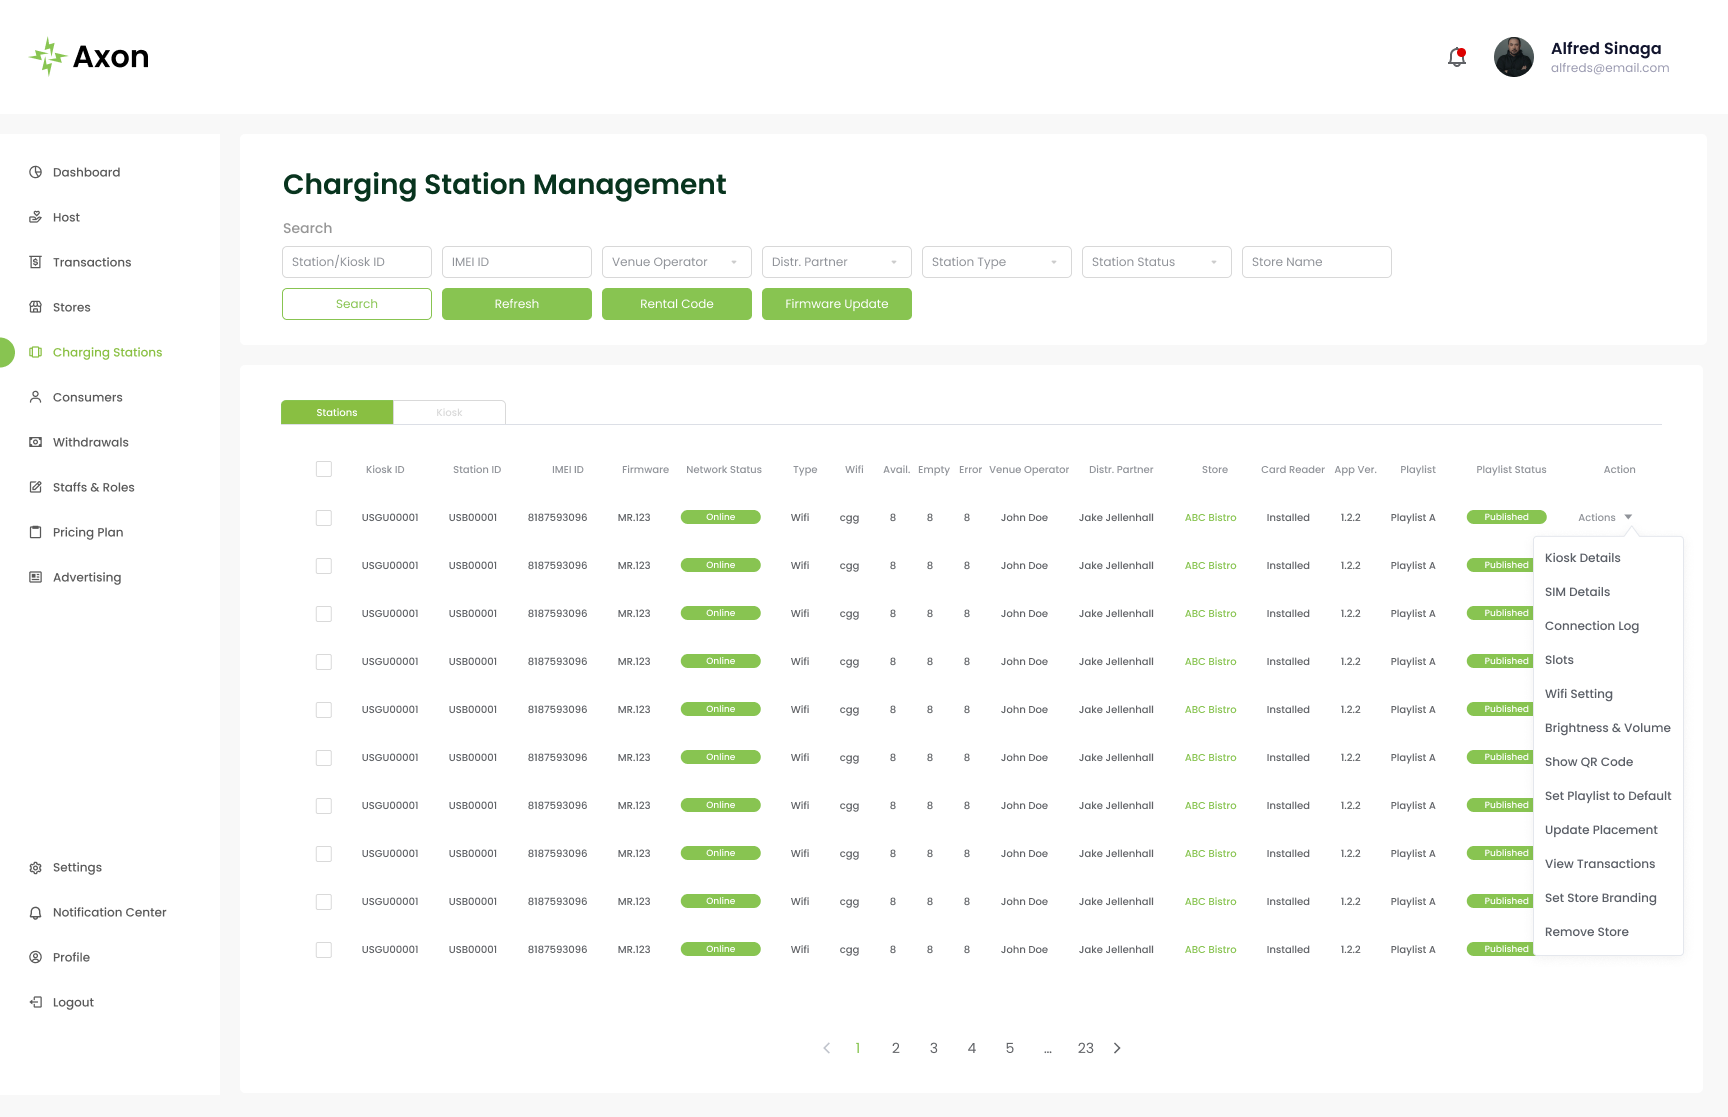The image size is (1728, 1117).
Task: Choose Brightness & Volume menu item
Action: pos(1608,728)
